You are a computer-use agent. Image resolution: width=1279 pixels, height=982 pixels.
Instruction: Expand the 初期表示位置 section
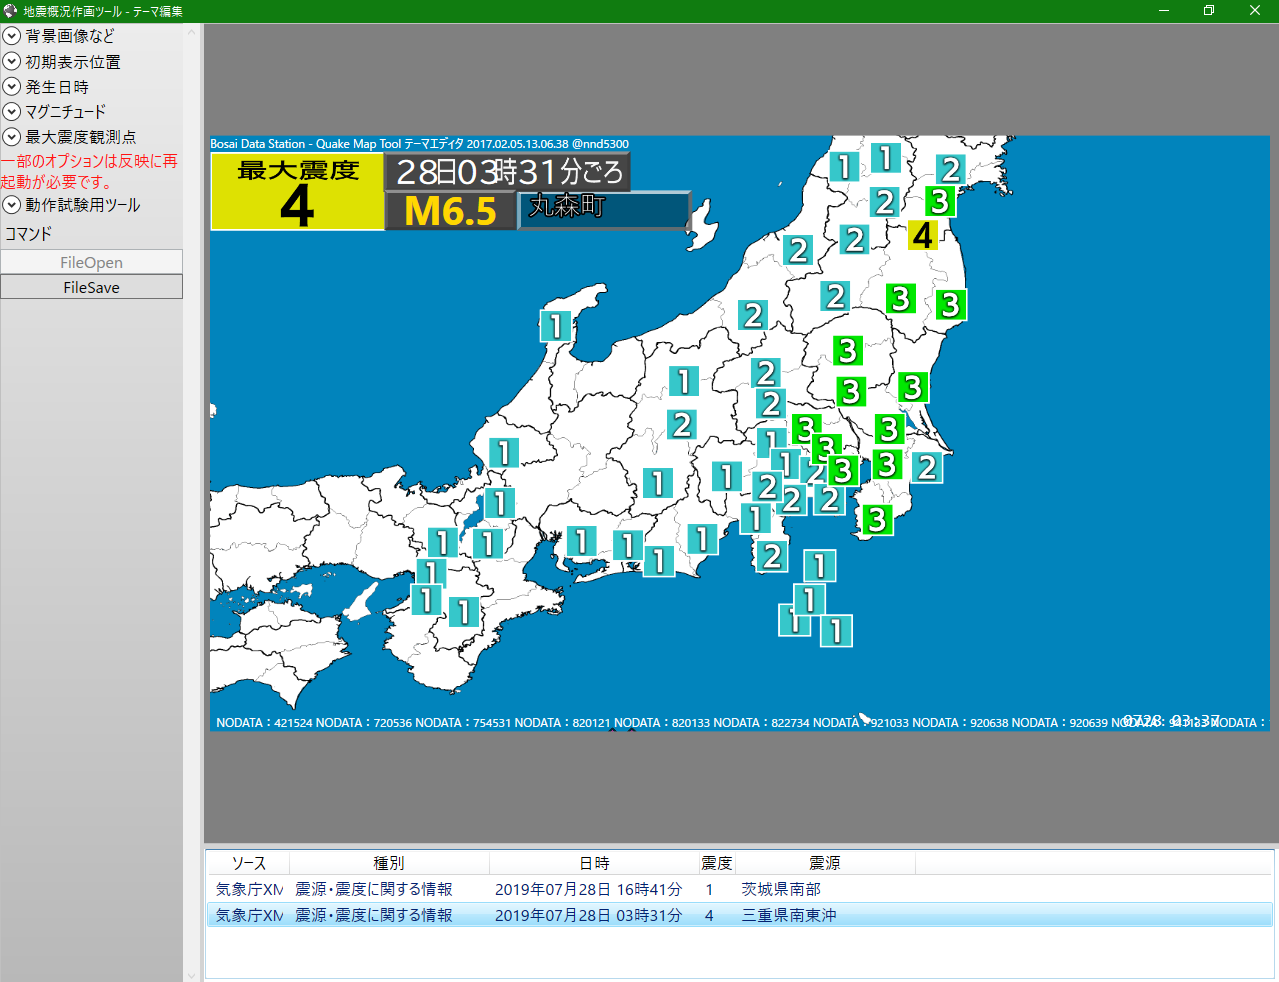12,62
